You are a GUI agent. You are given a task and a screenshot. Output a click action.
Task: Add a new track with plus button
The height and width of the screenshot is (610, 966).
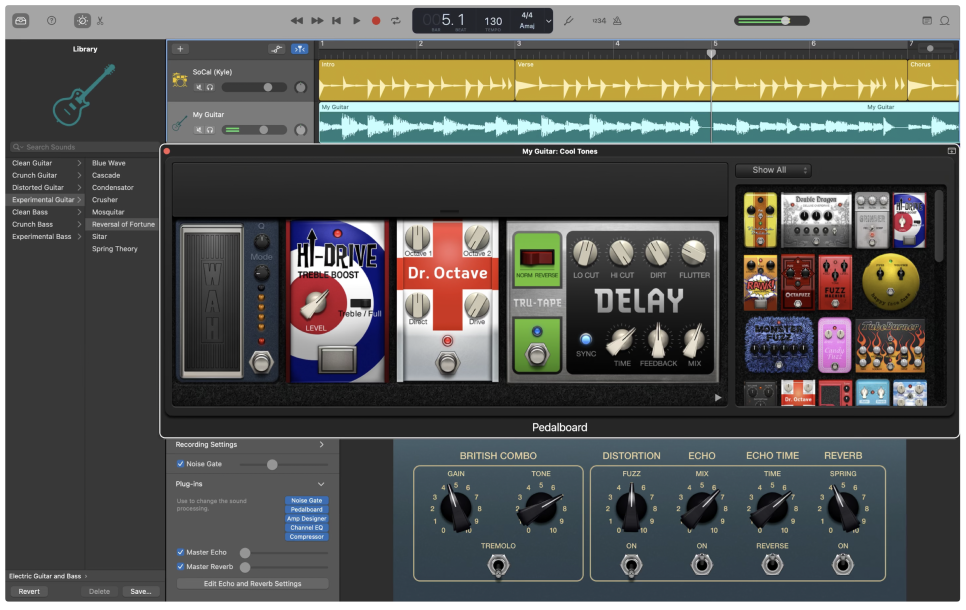coord(180,49)
